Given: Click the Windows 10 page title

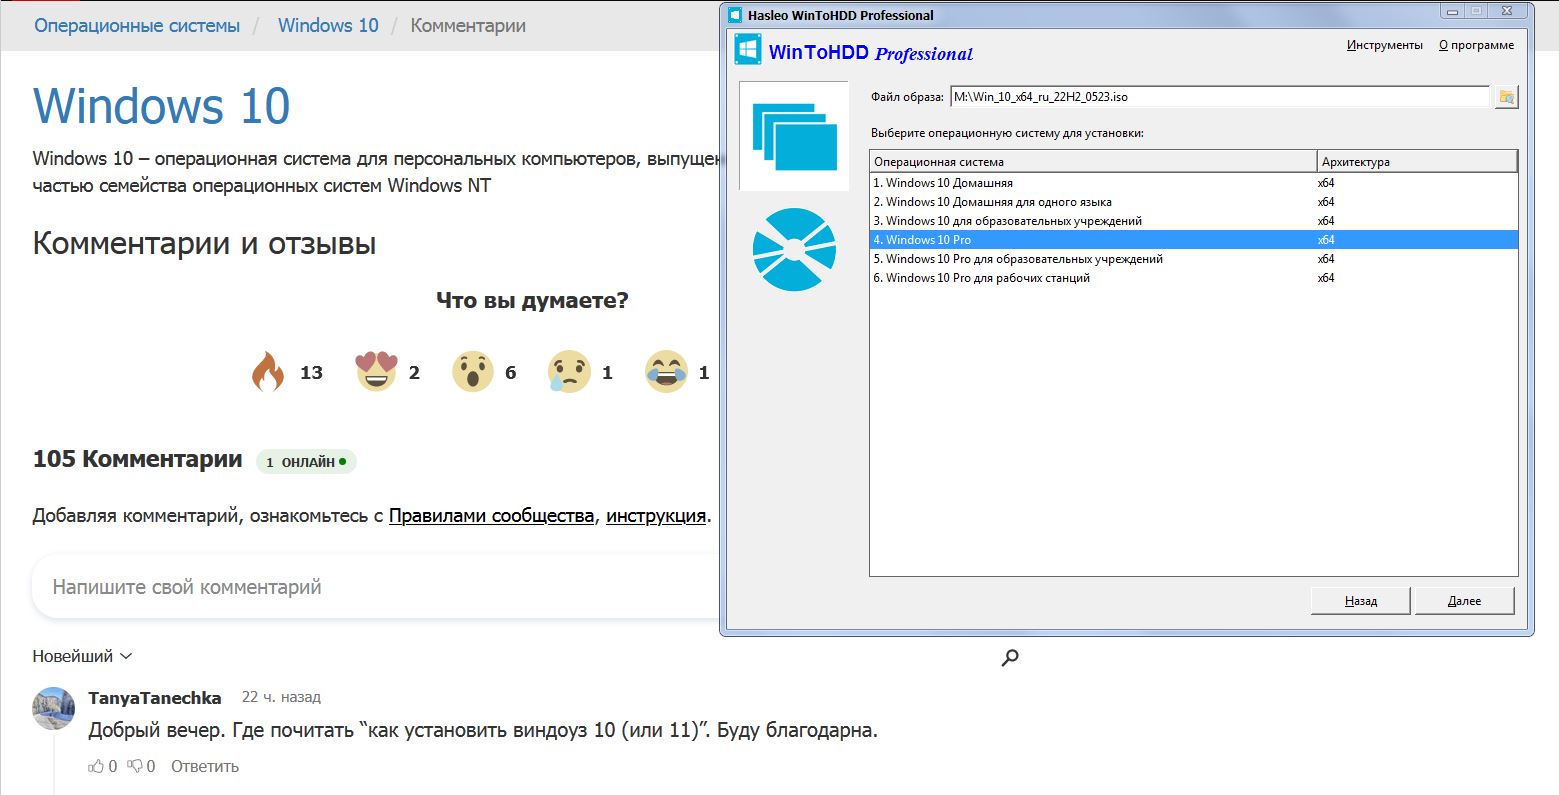Looking at the screenshot, I should [x=162, y=106].
